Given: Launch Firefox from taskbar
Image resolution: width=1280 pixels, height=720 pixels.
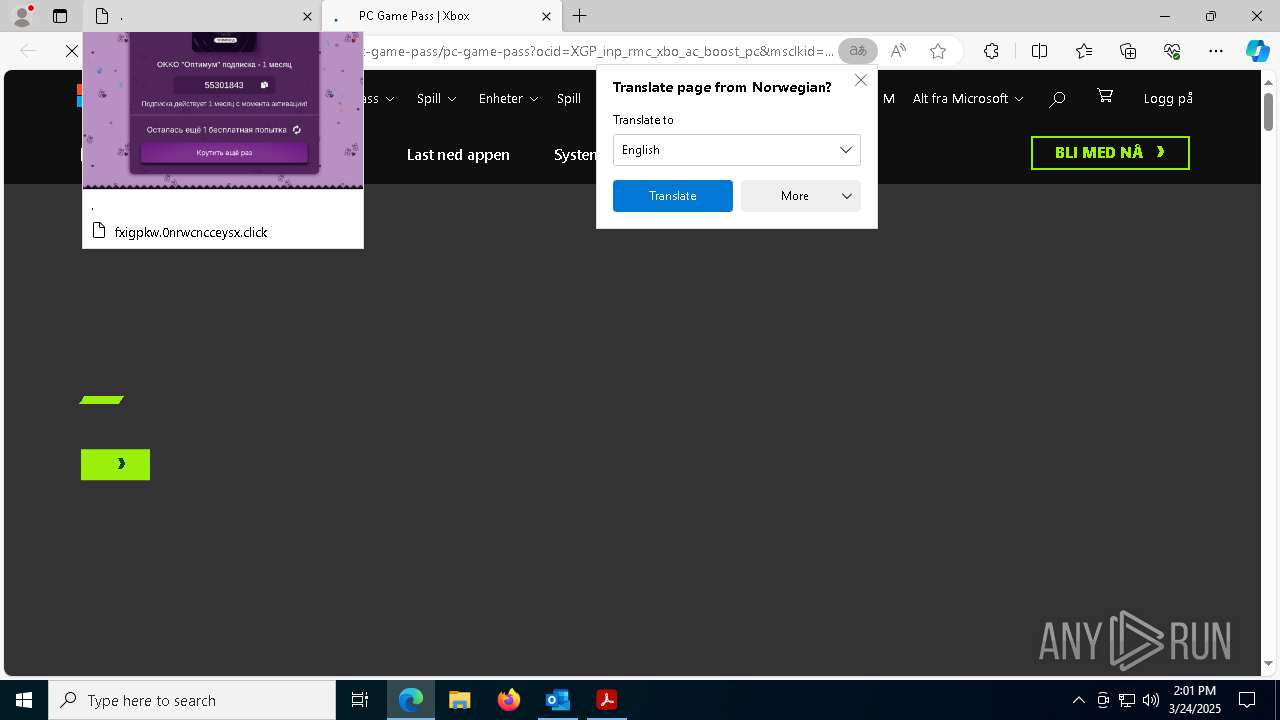Looking at the screenshot, I should [508, 700].
